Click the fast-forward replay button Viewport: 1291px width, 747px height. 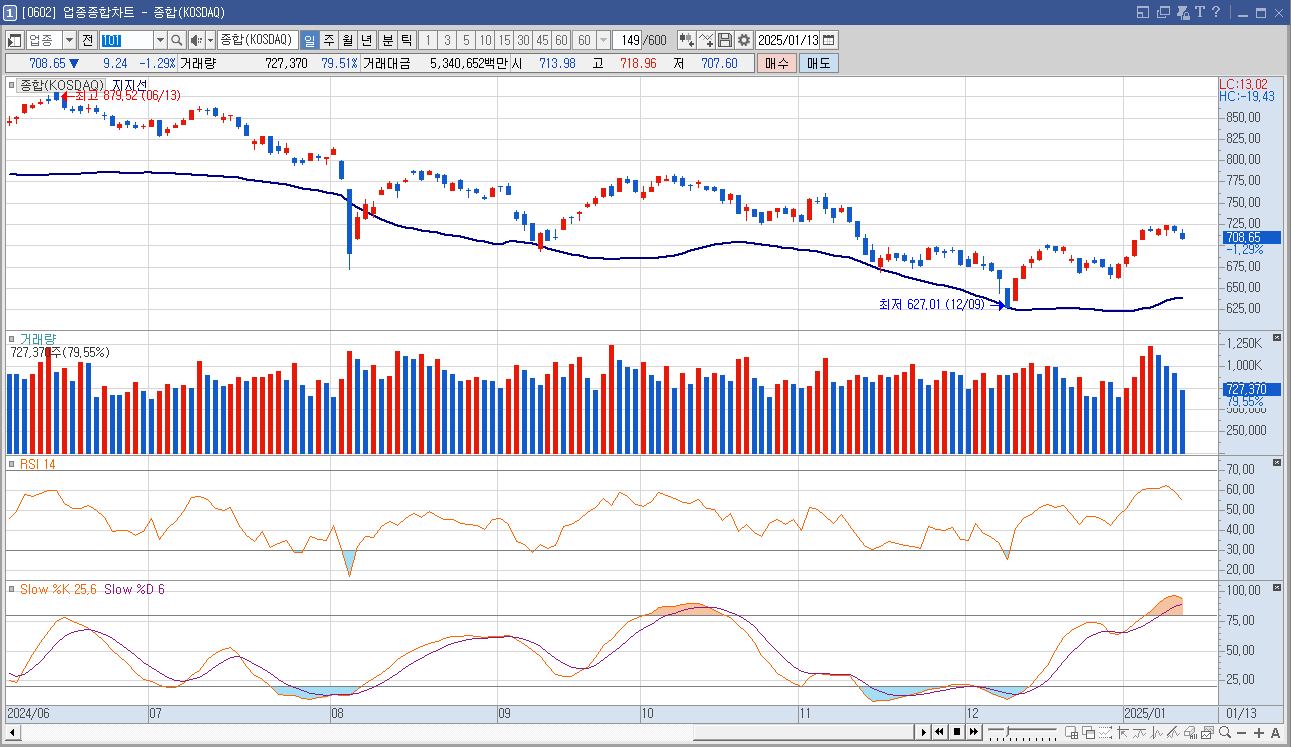point(974,732)
